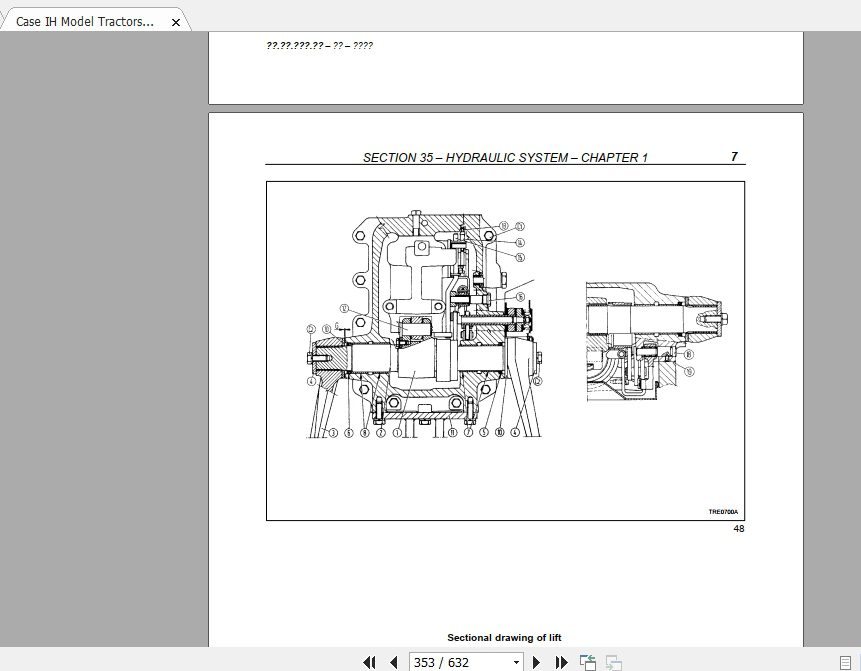Open the page number dropdown arrow
This screenshot has width=861, height=671.
pos(516,662)
